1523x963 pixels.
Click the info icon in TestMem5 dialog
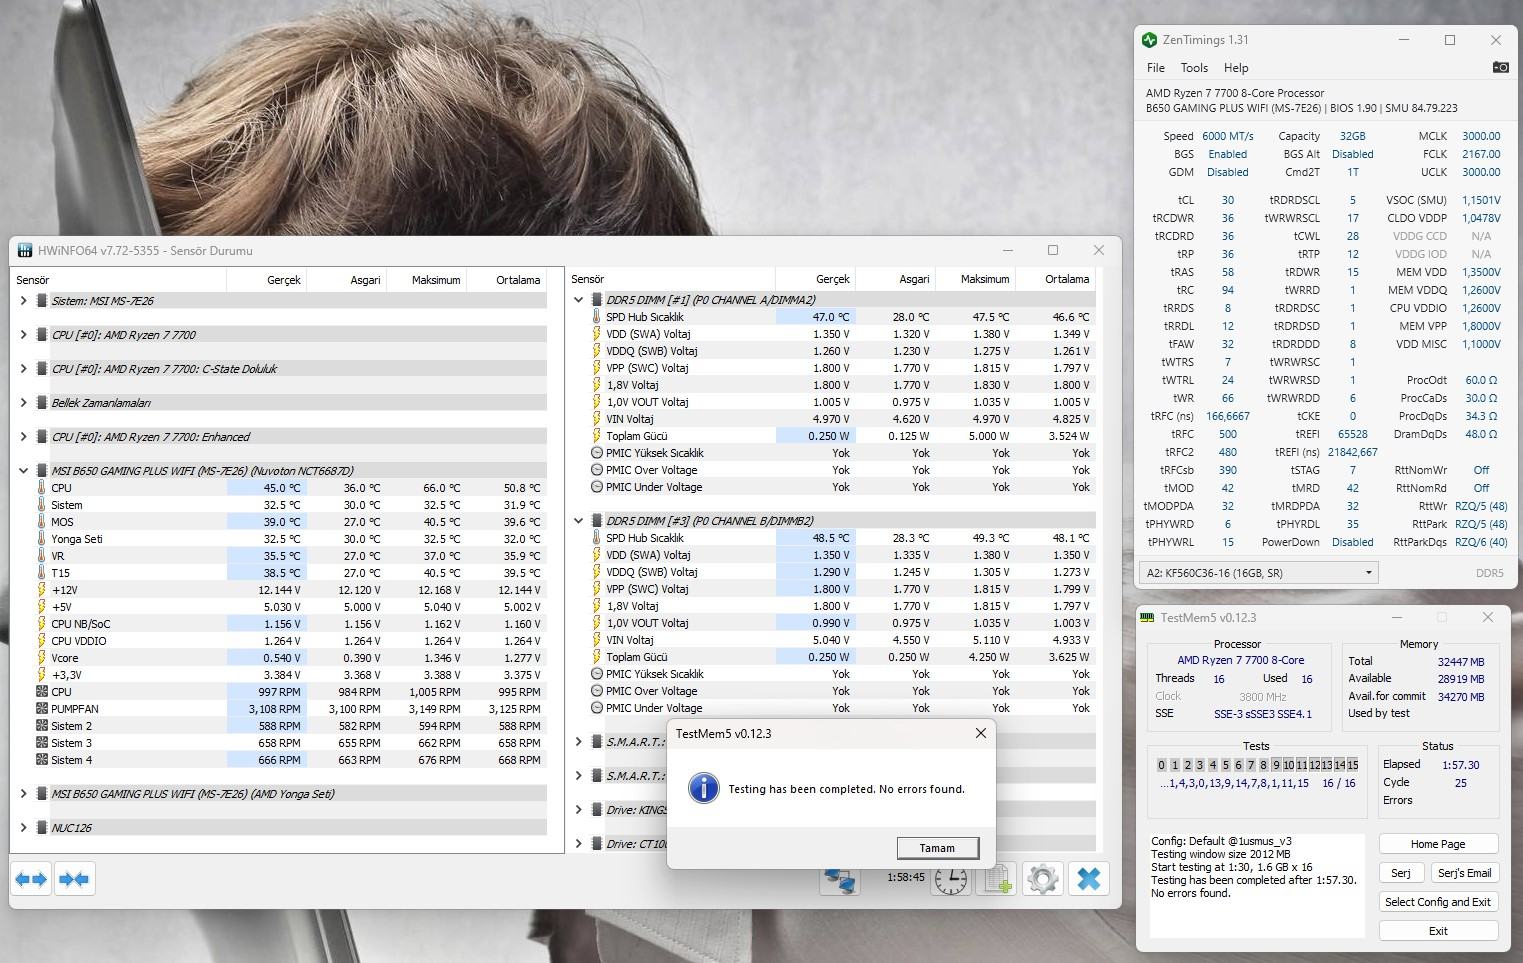703,788
